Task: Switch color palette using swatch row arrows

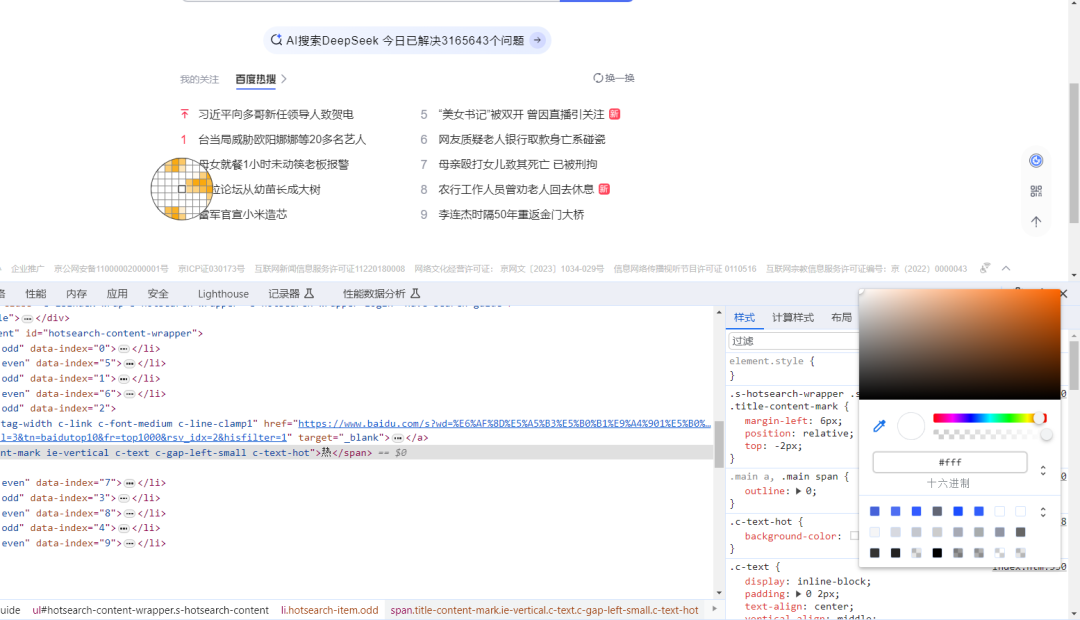Action: tap(1043, 512)
